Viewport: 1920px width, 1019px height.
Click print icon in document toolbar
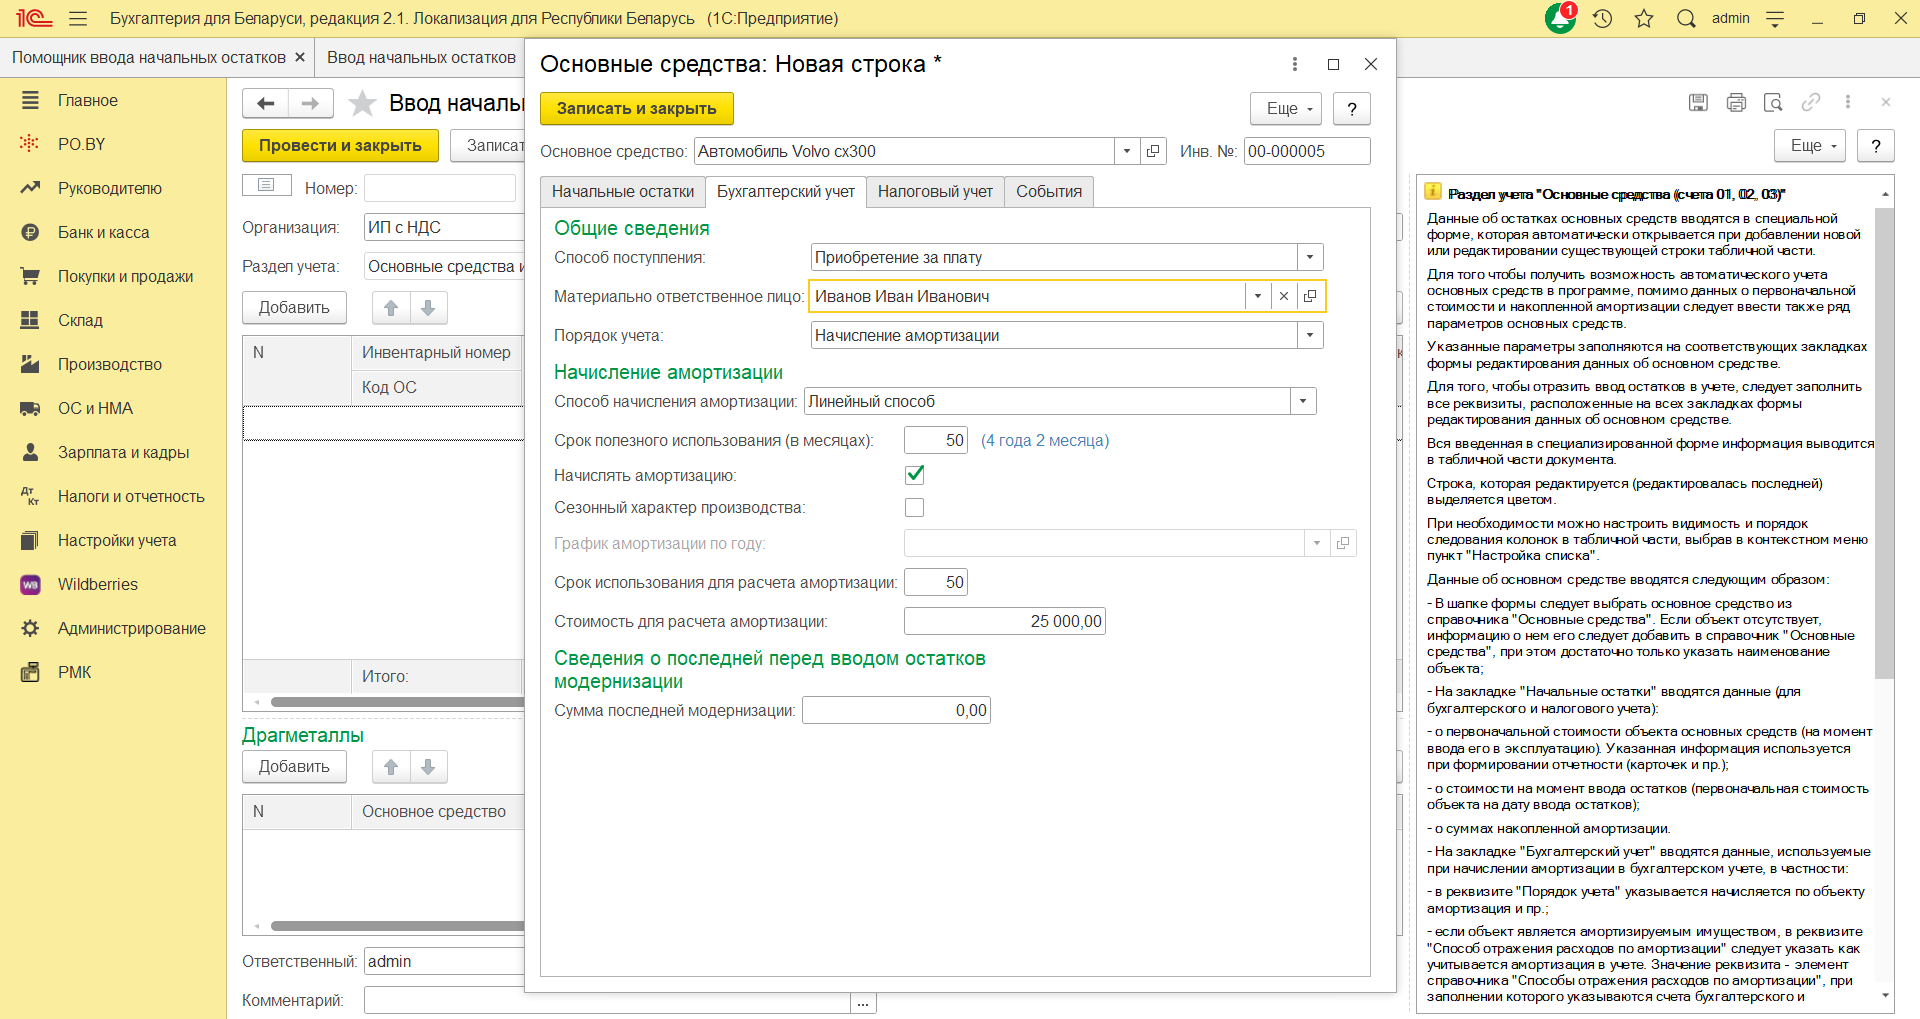pyautogui.click(x=1736, y=102)
